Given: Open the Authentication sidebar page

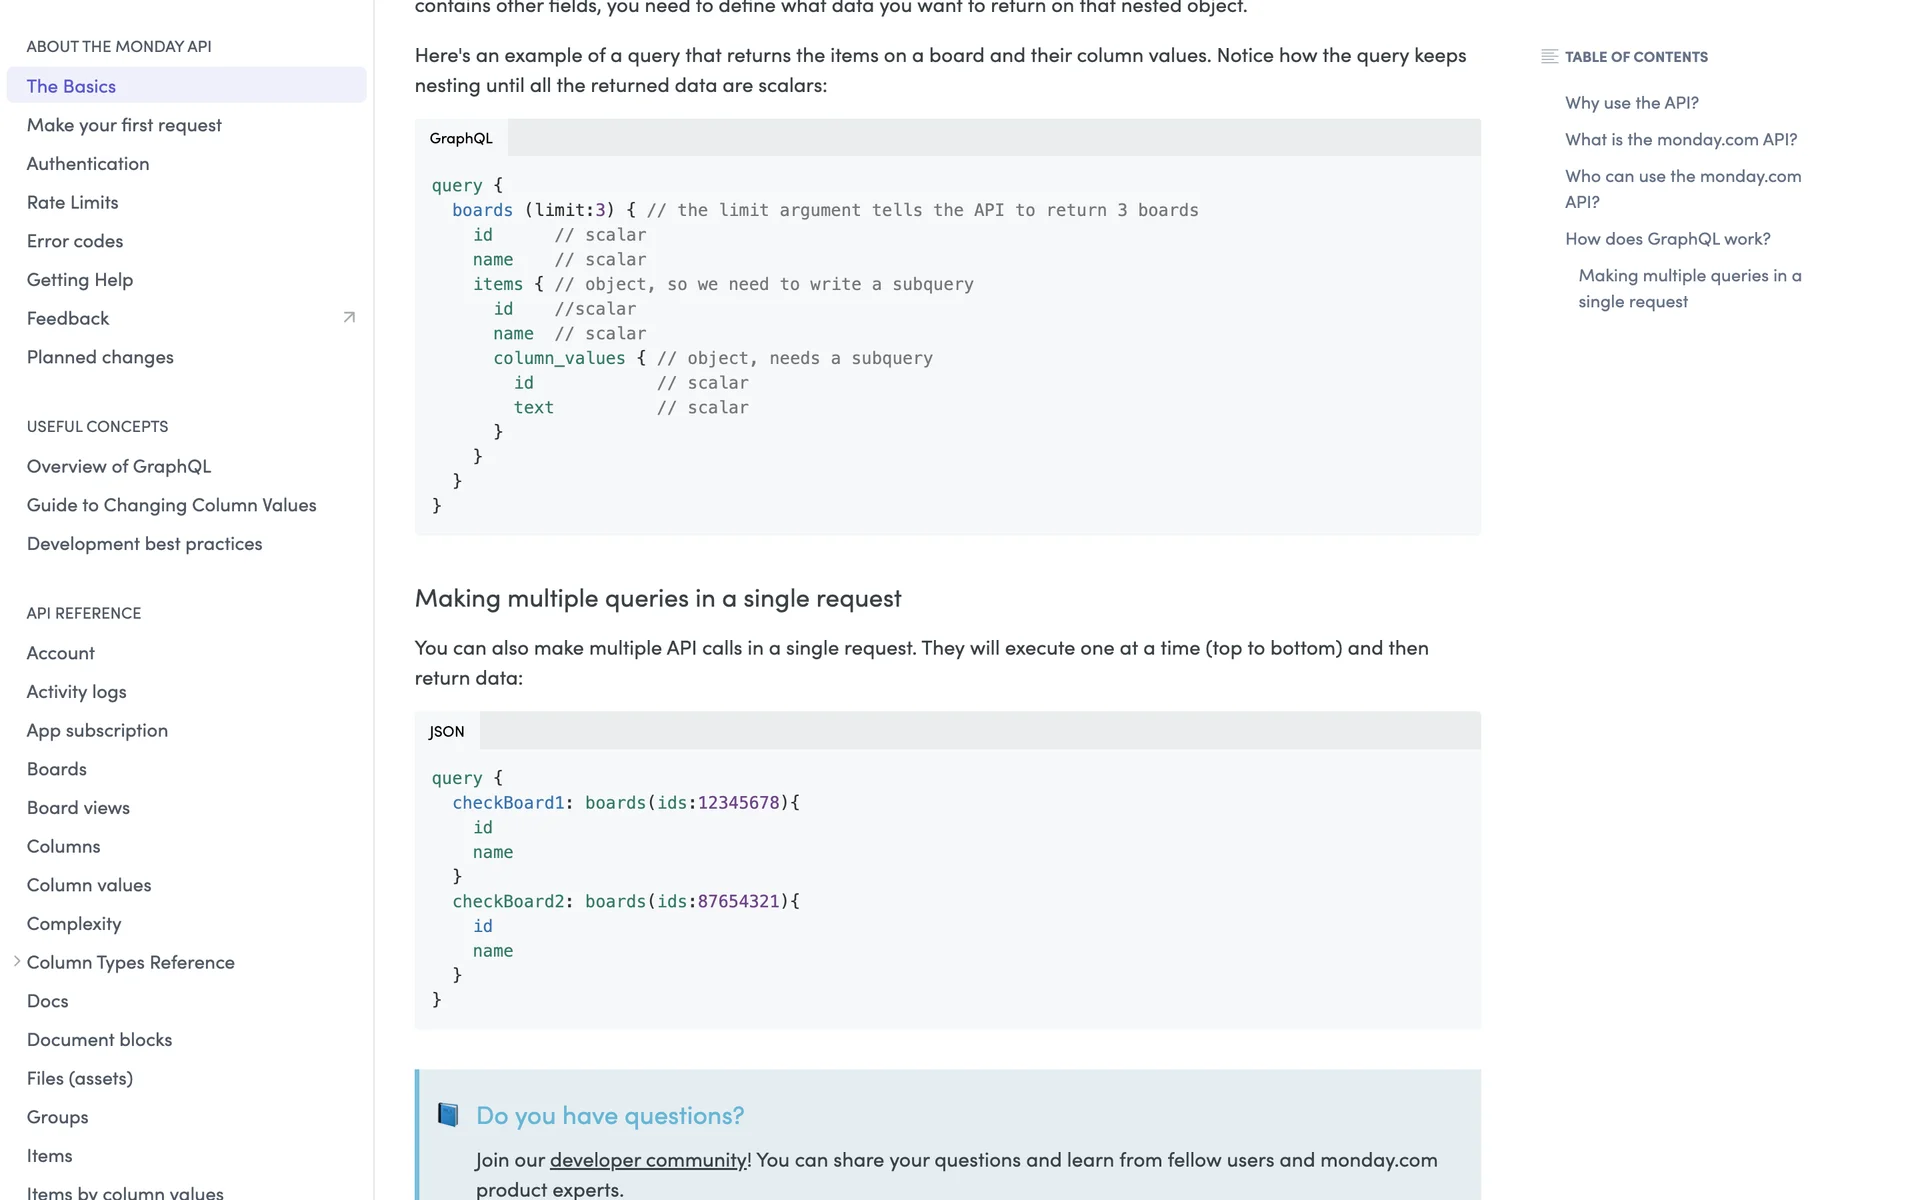Looking at the screenshot, I should (88, 164).
